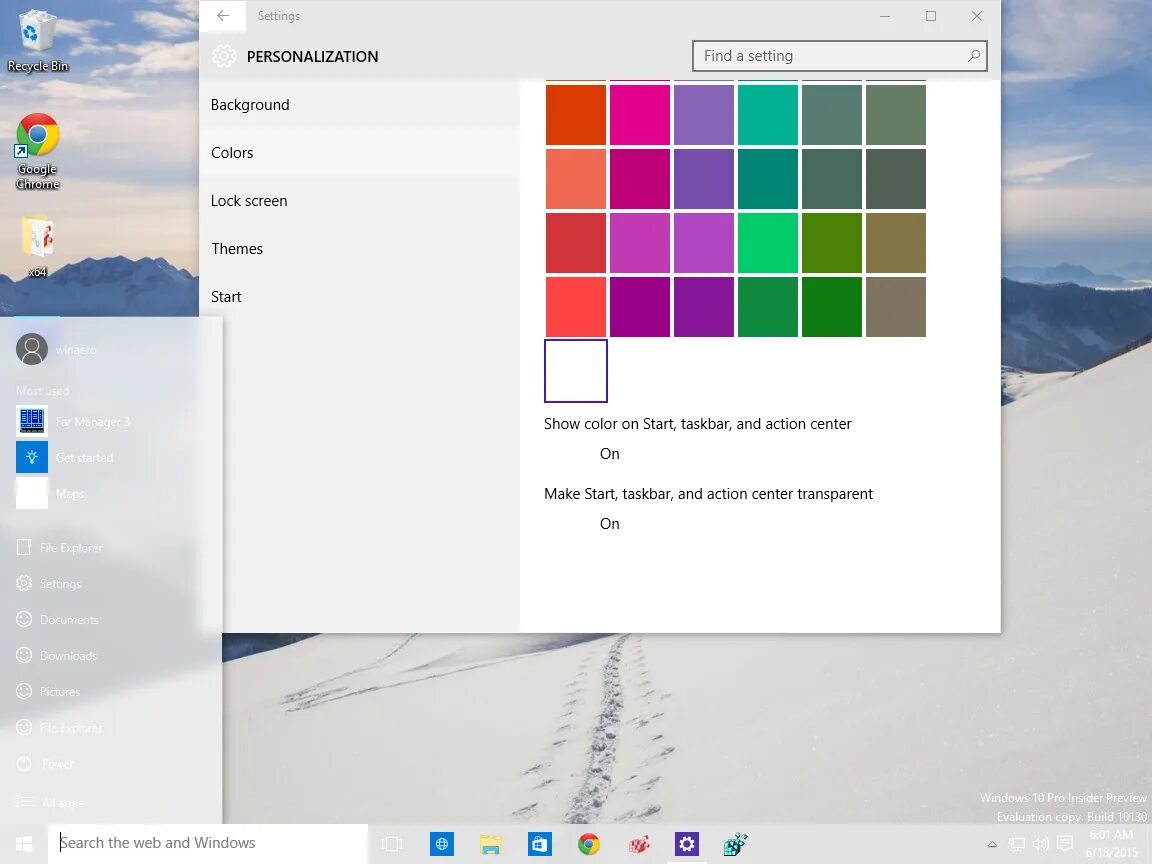Open the Store icon on the taskbar
Screen dimensions: 1152x864
(x=539, y=844)
